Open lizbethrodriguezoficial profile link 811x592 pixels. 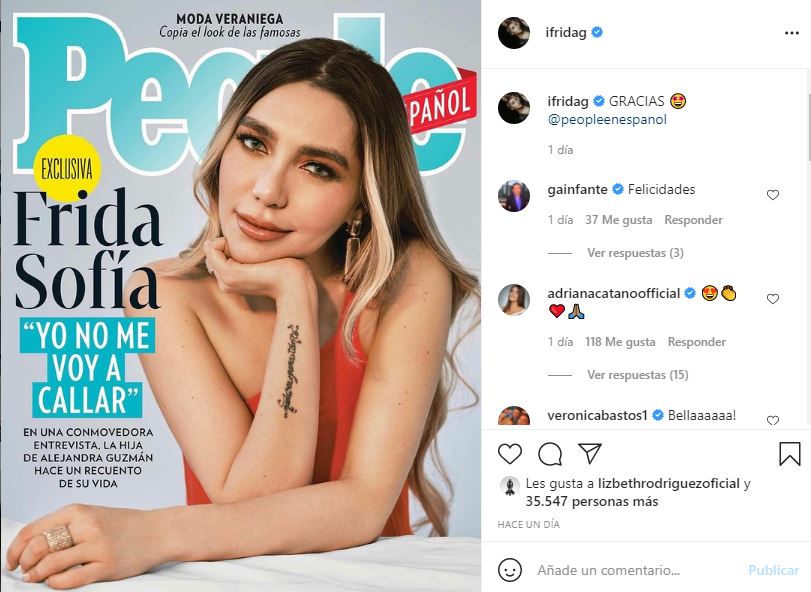(x=669, y=484)
